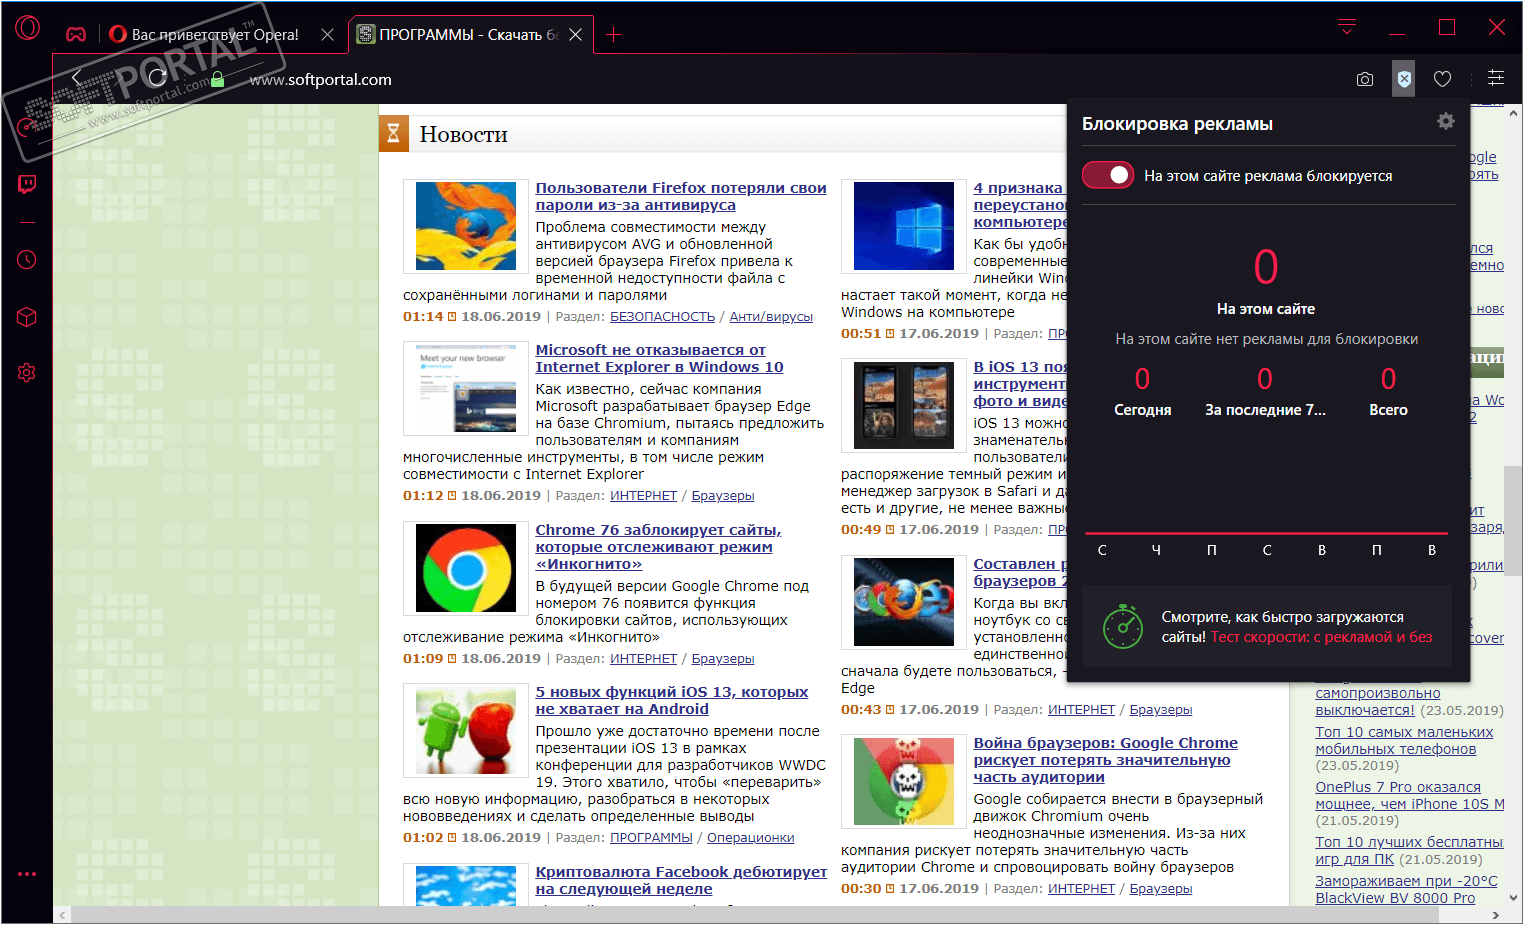Open a new tab with the plus button
Viewport: 1524px width, 925px height.
[x=613, y=35]
